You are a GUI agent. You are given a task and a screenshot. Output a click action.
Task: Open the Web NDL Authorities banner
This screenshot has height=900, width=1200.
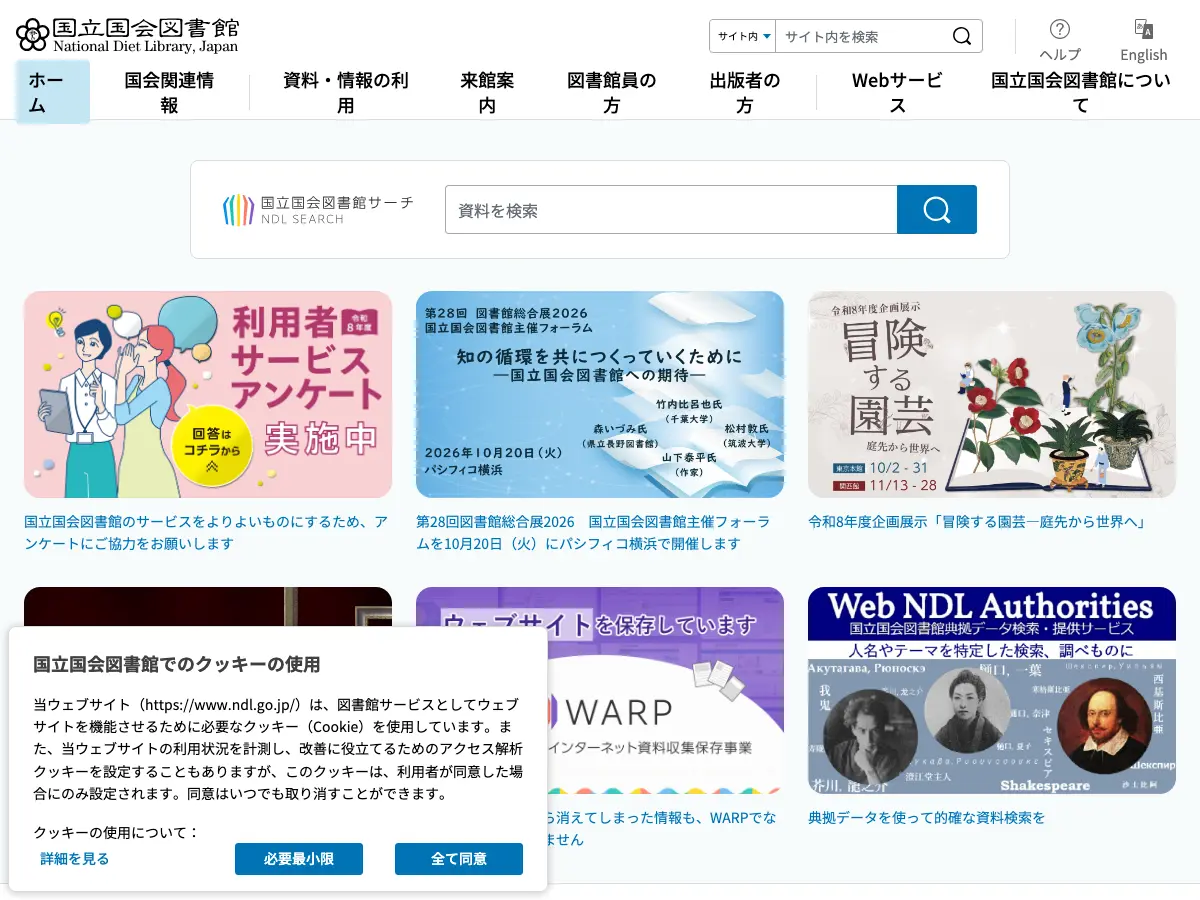click(x=992, y=690)
